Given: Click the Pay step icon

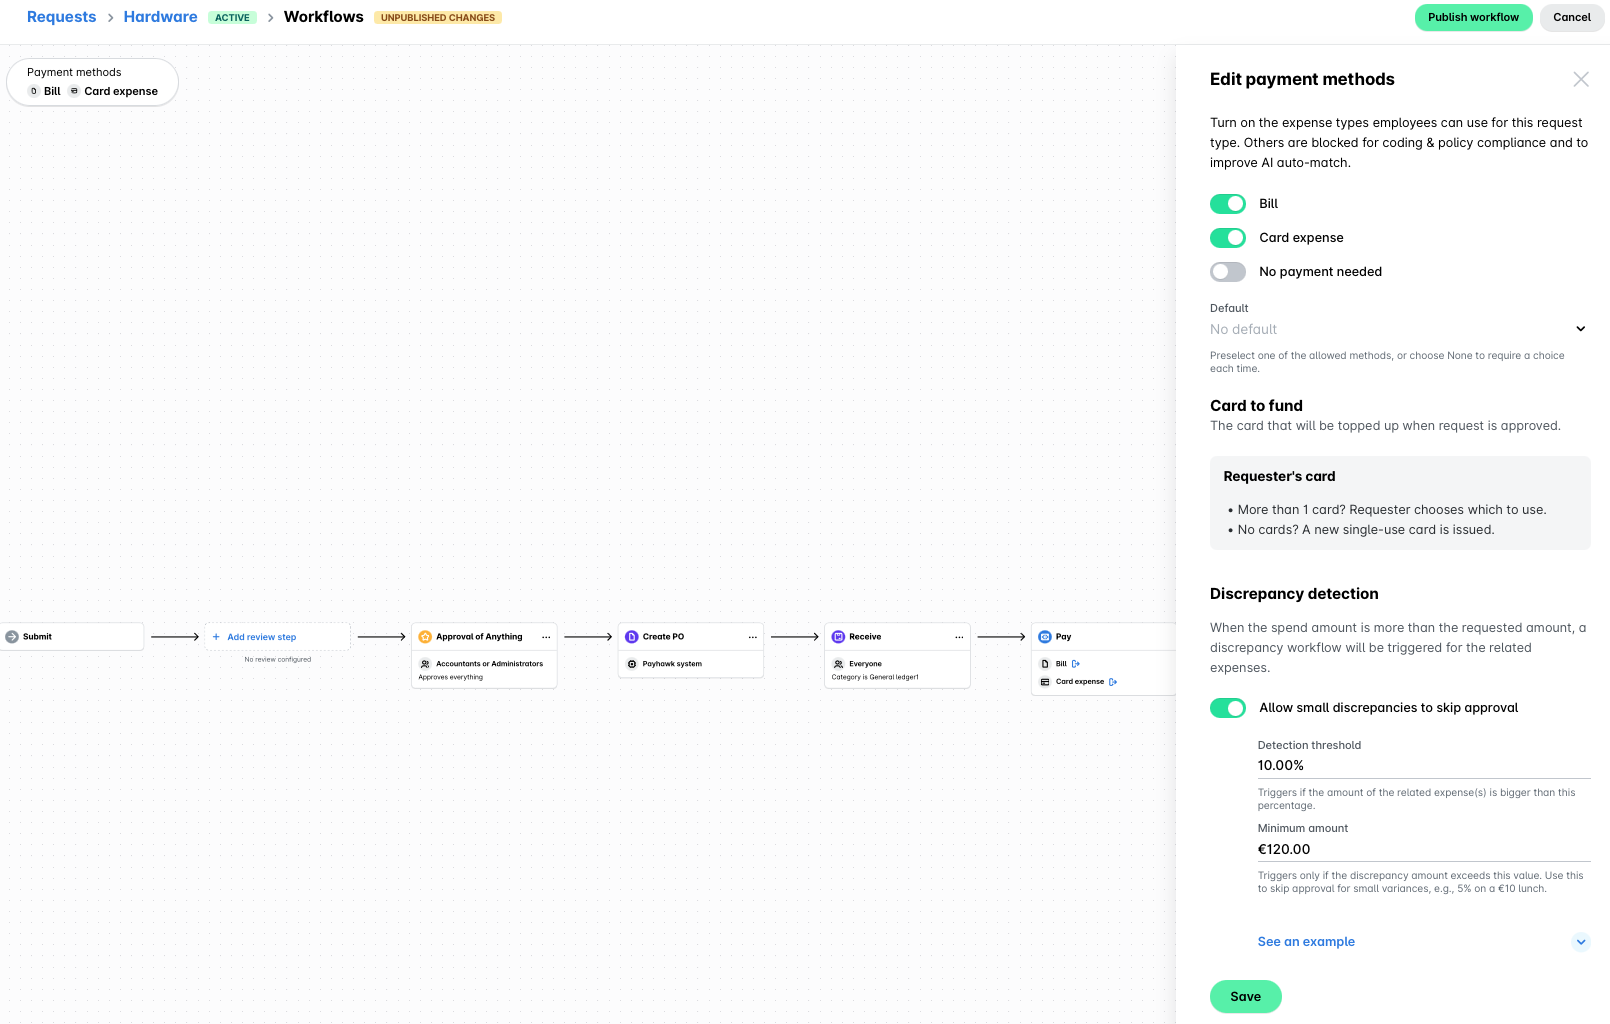Looking at the screenshot, I should [1045, 636].
